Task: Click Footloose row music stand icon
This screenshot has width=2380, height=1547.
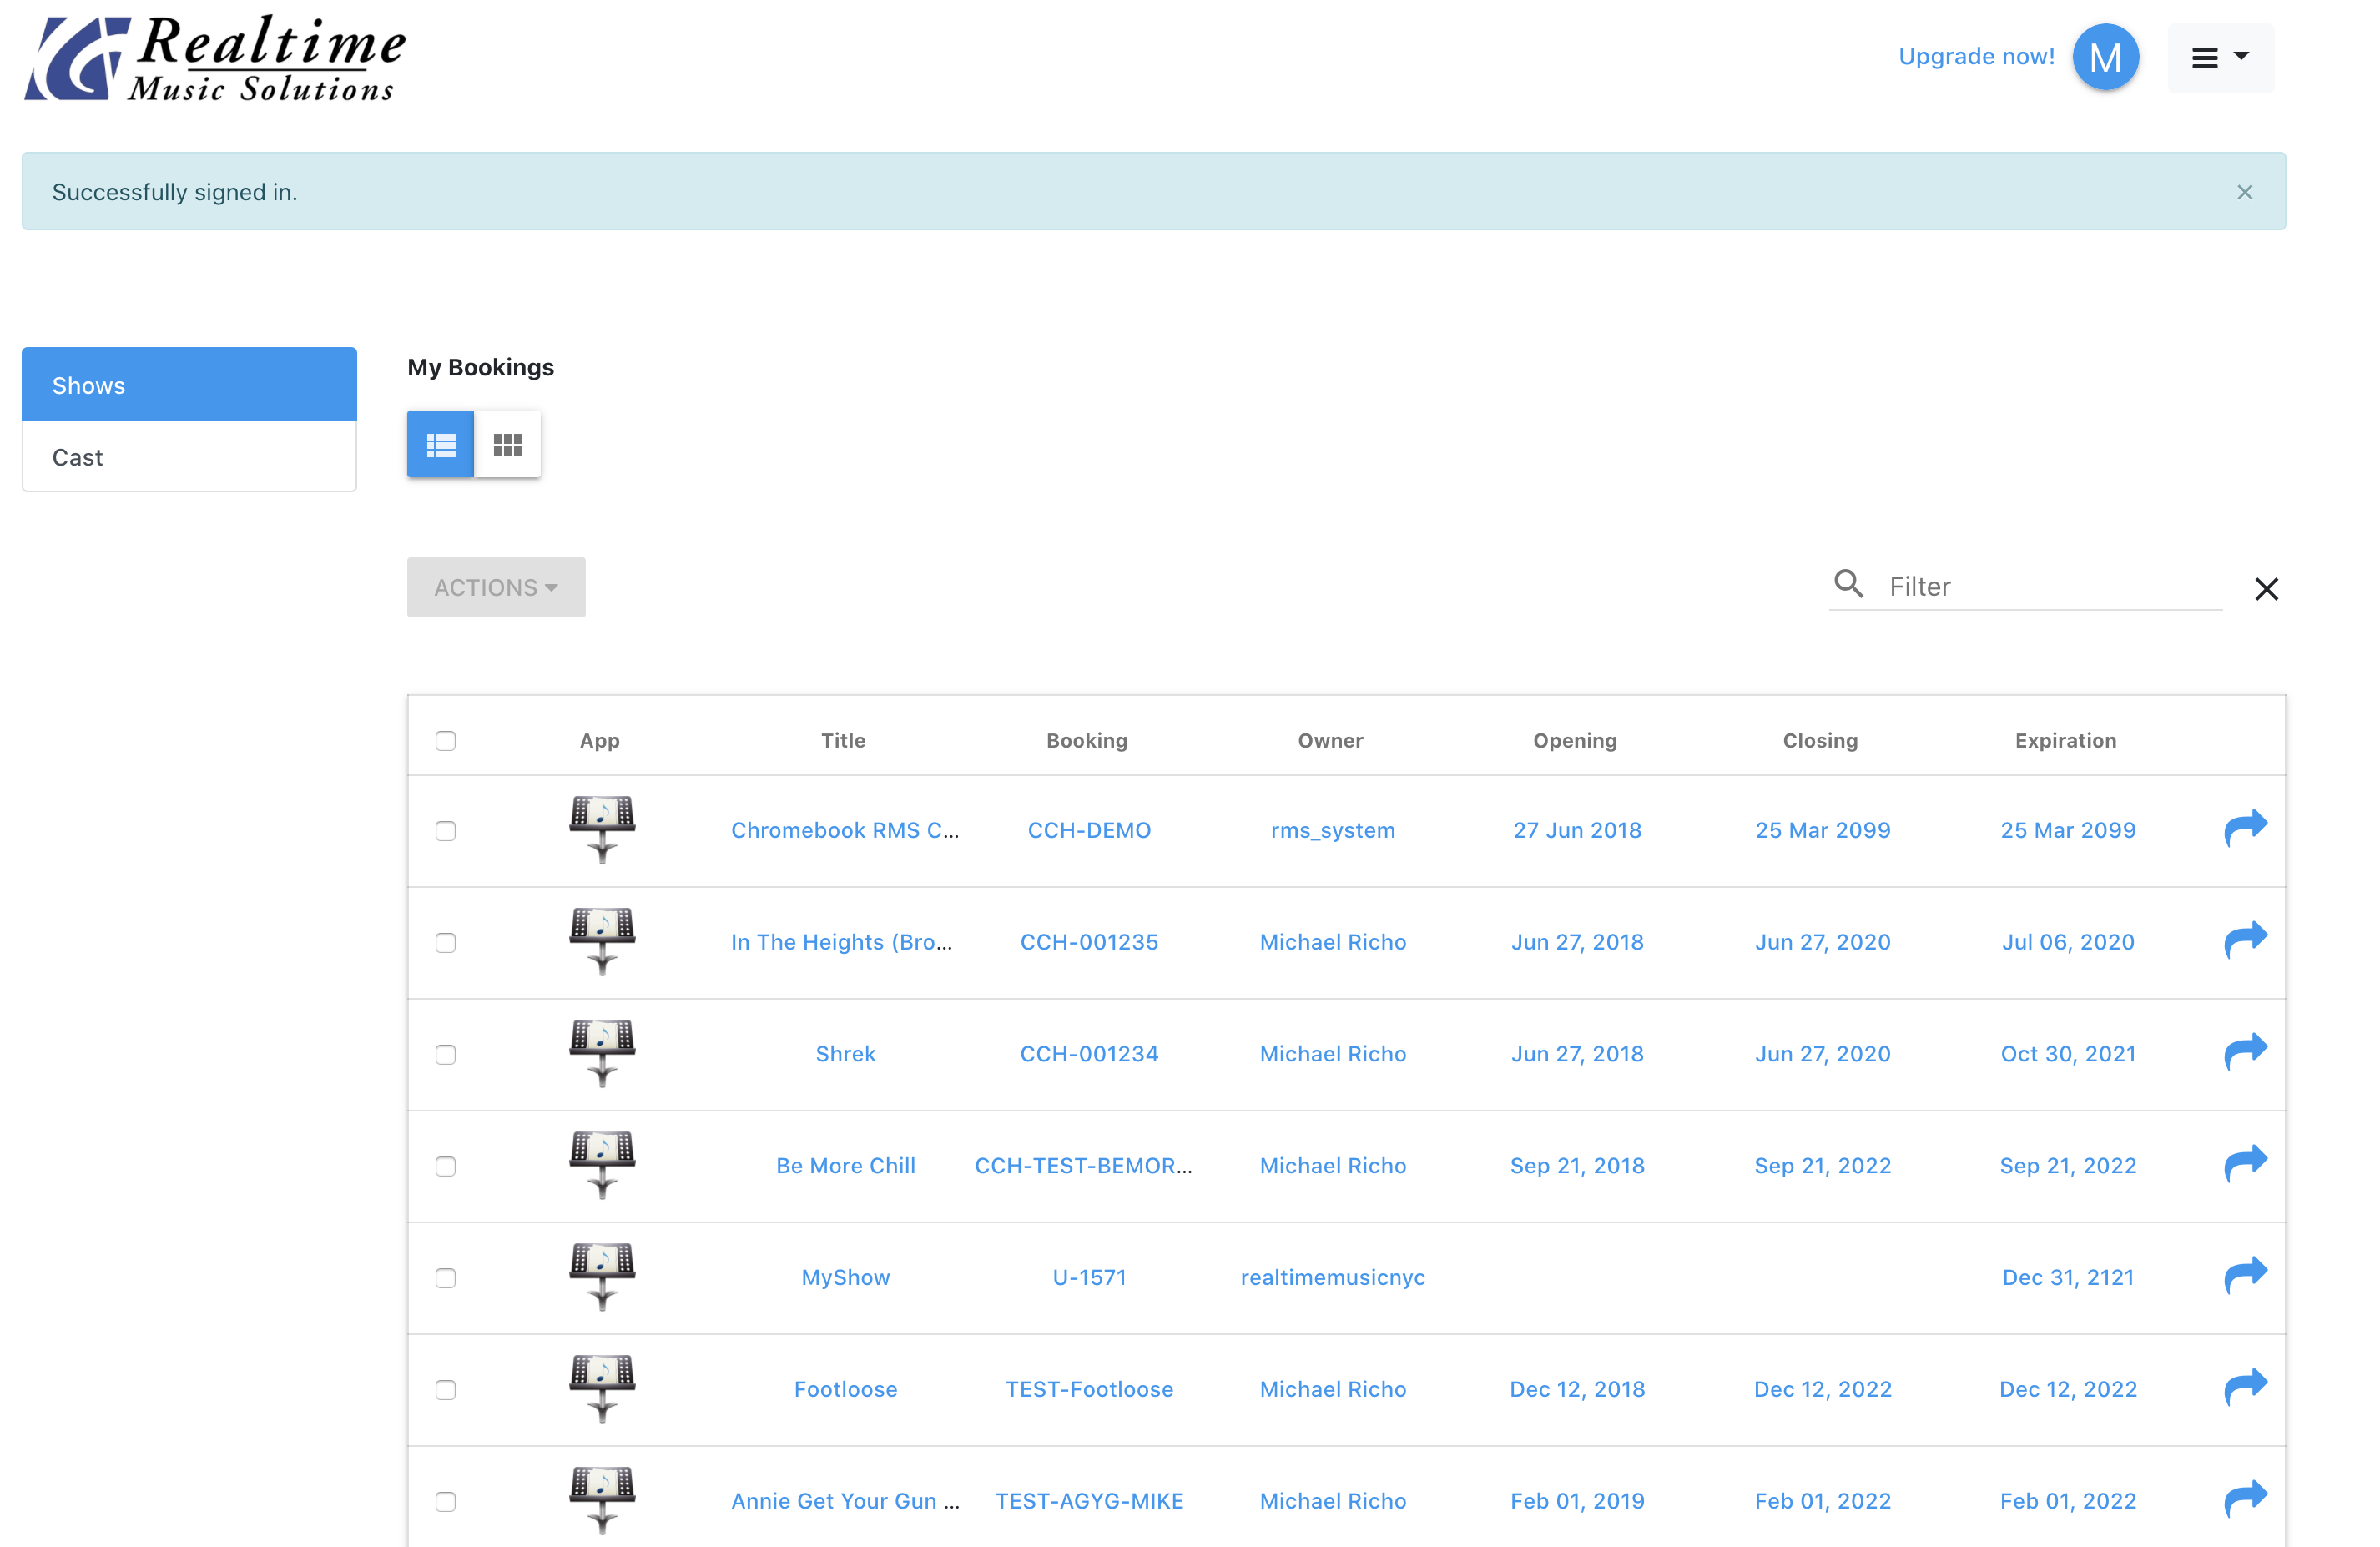Action: (x=602, y=1390)
